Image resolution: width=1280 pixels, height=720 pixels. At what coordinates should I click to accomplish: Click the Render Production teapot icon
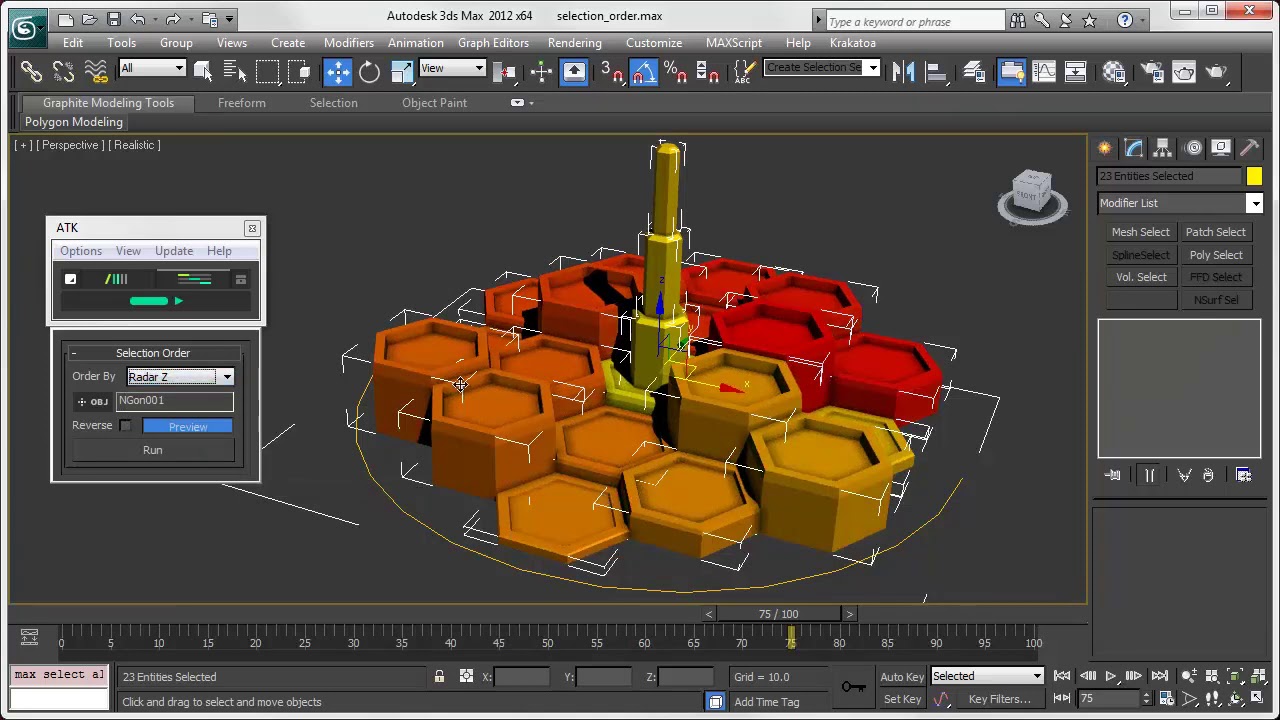tap(1216, 71)
